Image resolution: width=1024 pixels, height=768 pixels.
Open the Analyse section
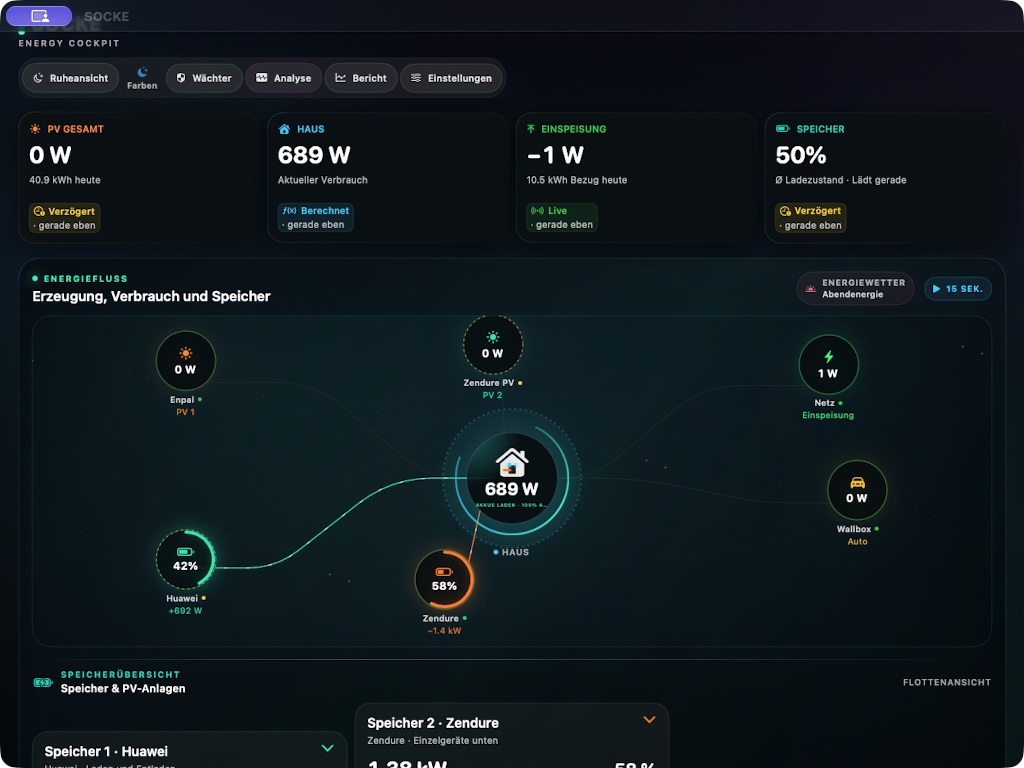pos(283,78)
